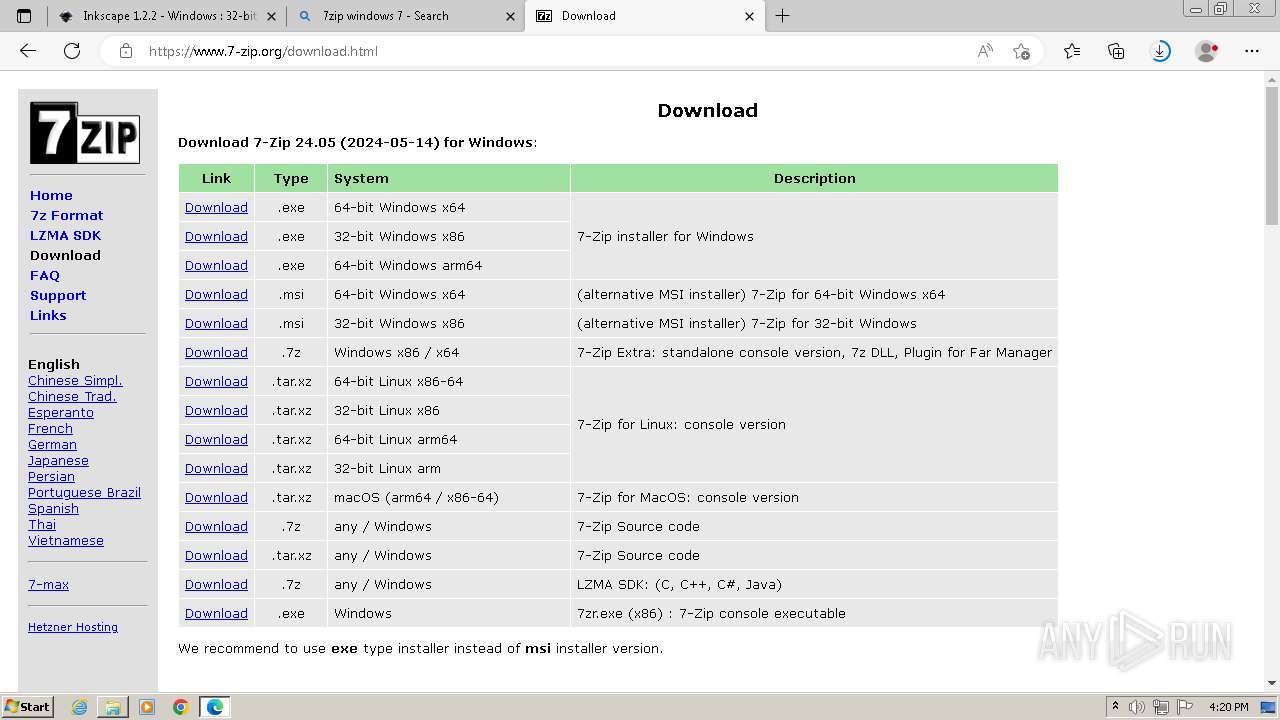Switch language to Portuguese Brazil
This screenshot has height=720, width=1280.
point(84,492)
